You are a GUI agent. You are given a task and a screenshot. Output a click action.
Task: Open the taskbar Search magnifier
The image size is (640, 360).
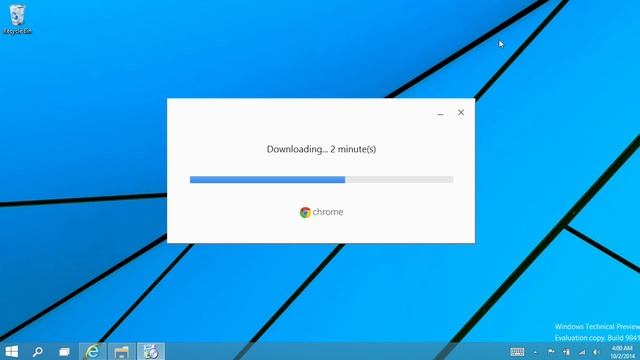tap(38, 351)
